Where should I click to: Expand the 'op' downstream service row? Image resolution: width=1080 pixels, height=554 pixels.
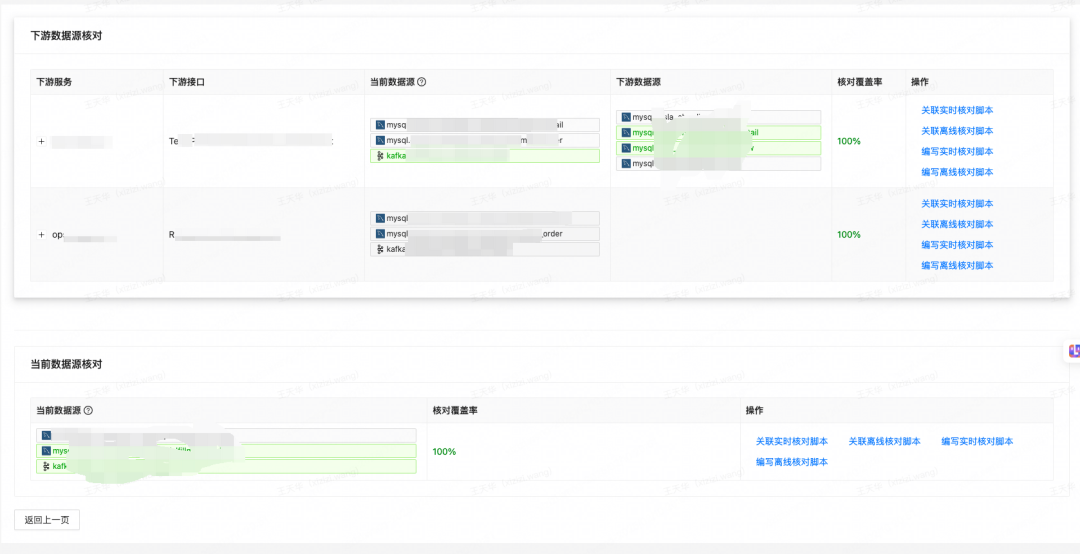pos(41,235)
